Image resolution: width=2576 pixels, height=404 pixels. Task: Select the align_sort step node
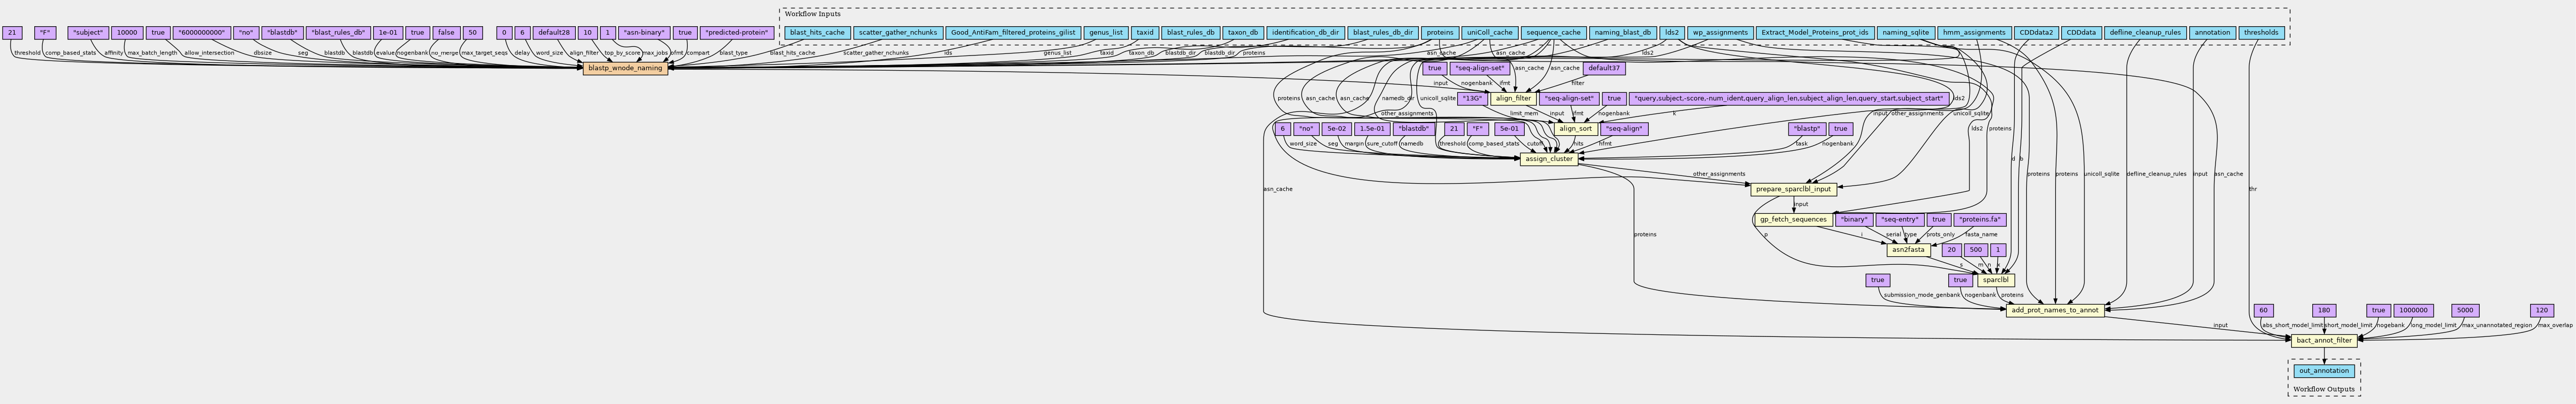pos(1575,129)
